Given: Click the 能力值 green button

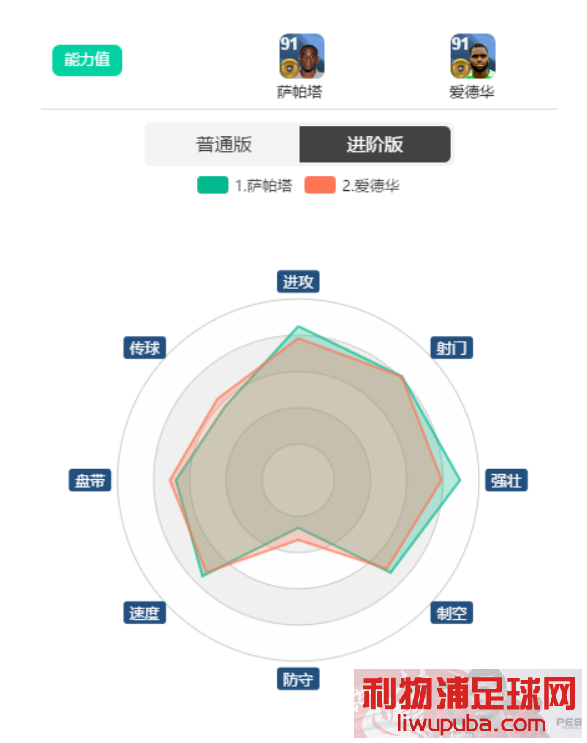Looking at the screenshot, I should [x=87, y=60].
